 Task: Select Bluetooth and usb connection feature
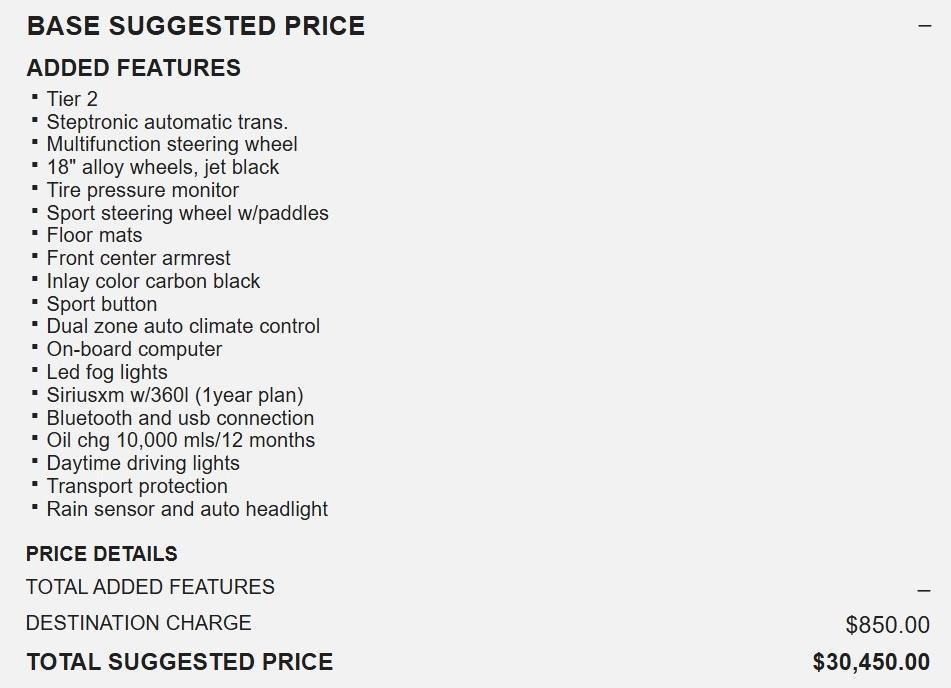(180, 418)
